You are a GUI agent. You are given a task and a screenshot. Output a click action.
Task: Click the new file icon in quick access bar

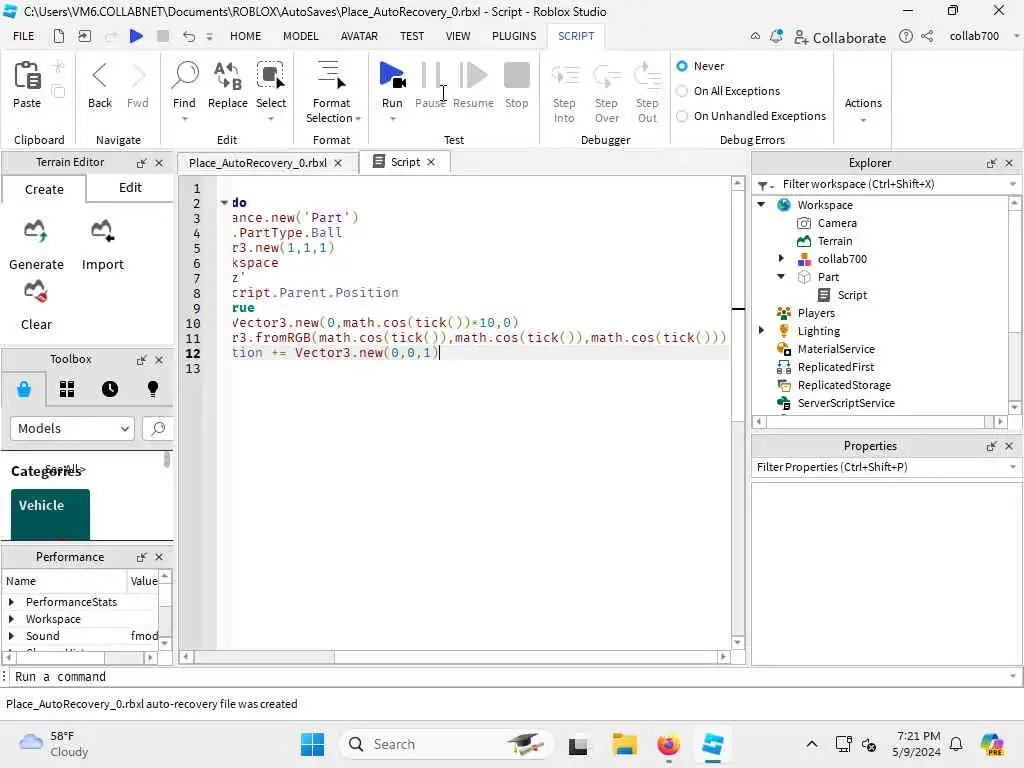59,36
